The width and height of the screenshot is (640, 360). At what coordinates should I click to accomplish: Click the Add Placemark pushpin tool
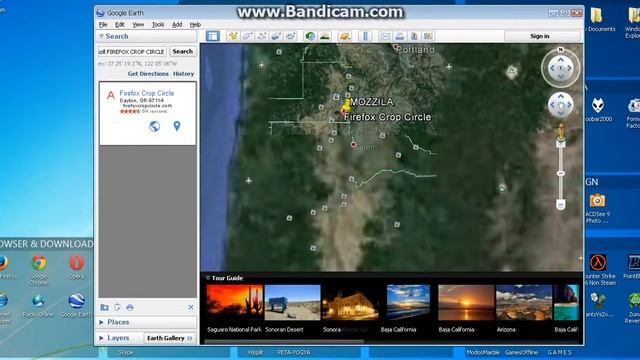click(x=233, y=36)
